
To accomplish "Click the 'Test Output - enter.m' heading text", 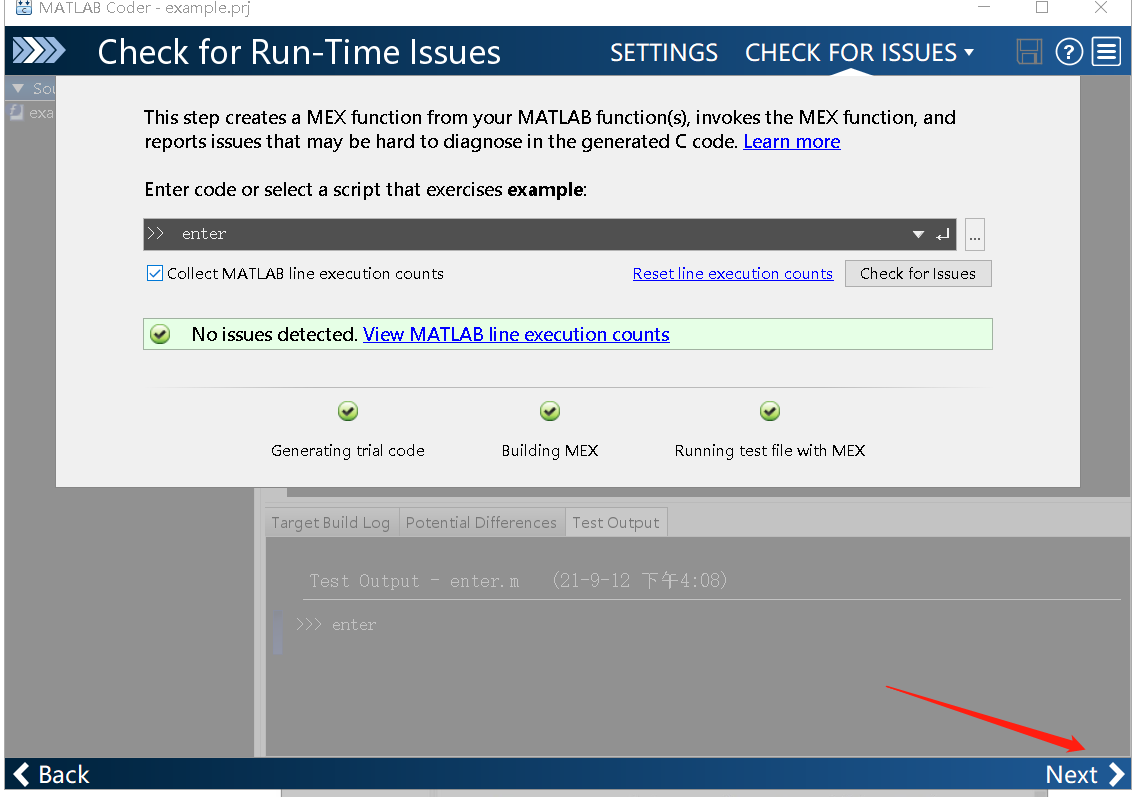I will 414,581.
